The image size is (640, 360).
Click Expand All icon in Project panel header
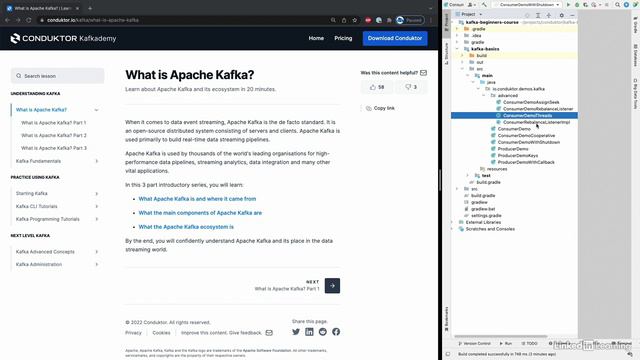tap(538, 15)
